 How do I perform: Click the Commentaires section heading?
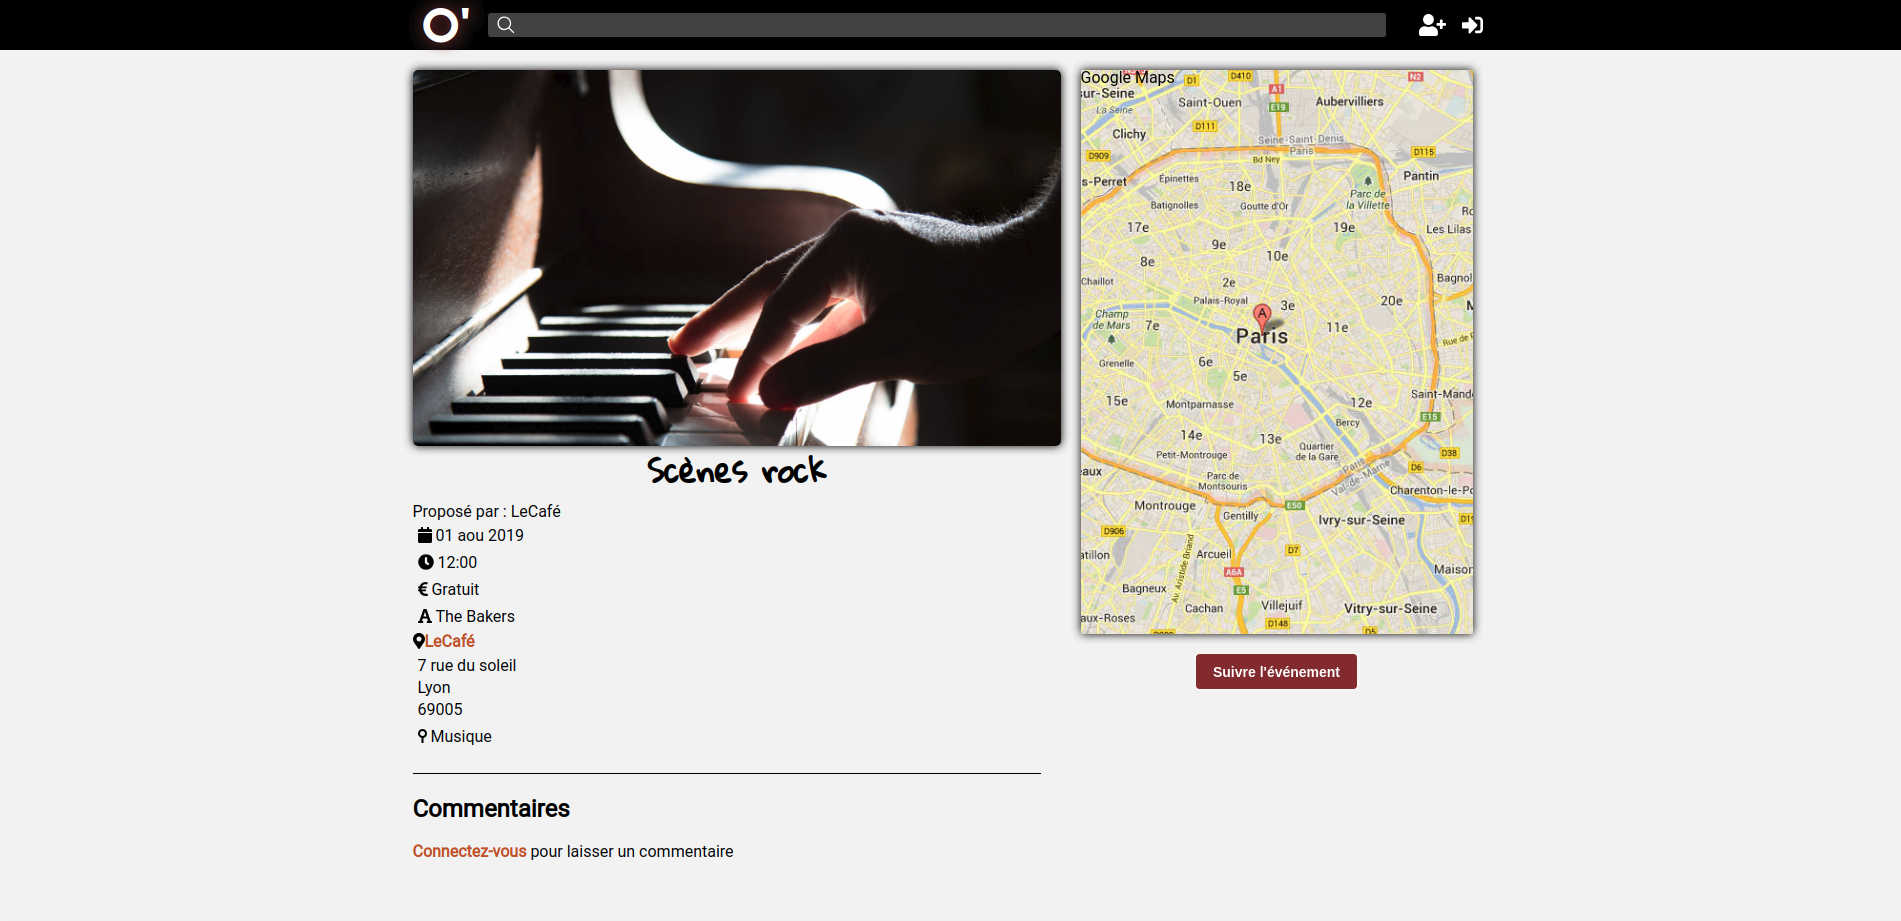(491, 808)
